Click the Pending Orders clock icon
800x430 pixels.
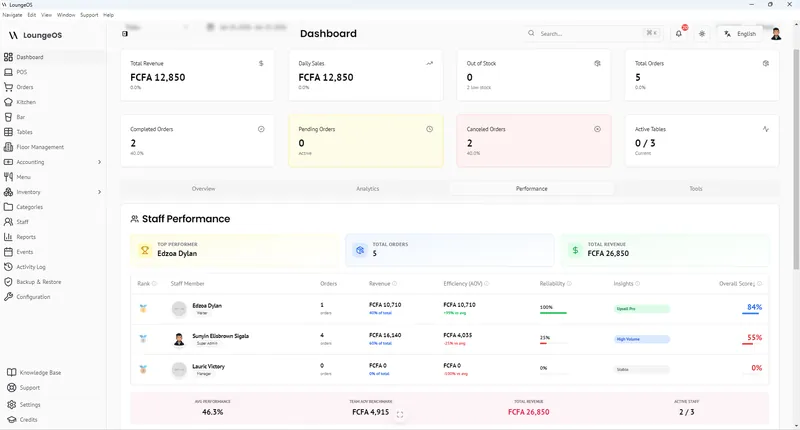pos(430,129)
